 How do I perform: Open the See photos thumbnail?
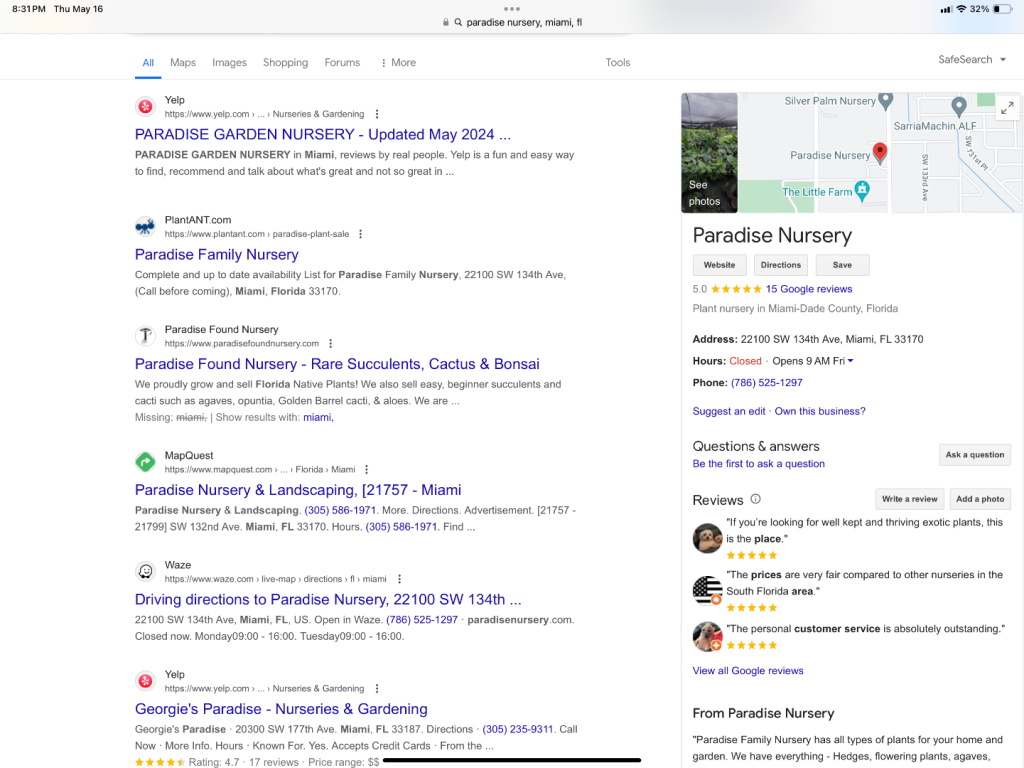click(x=709, y=152)
